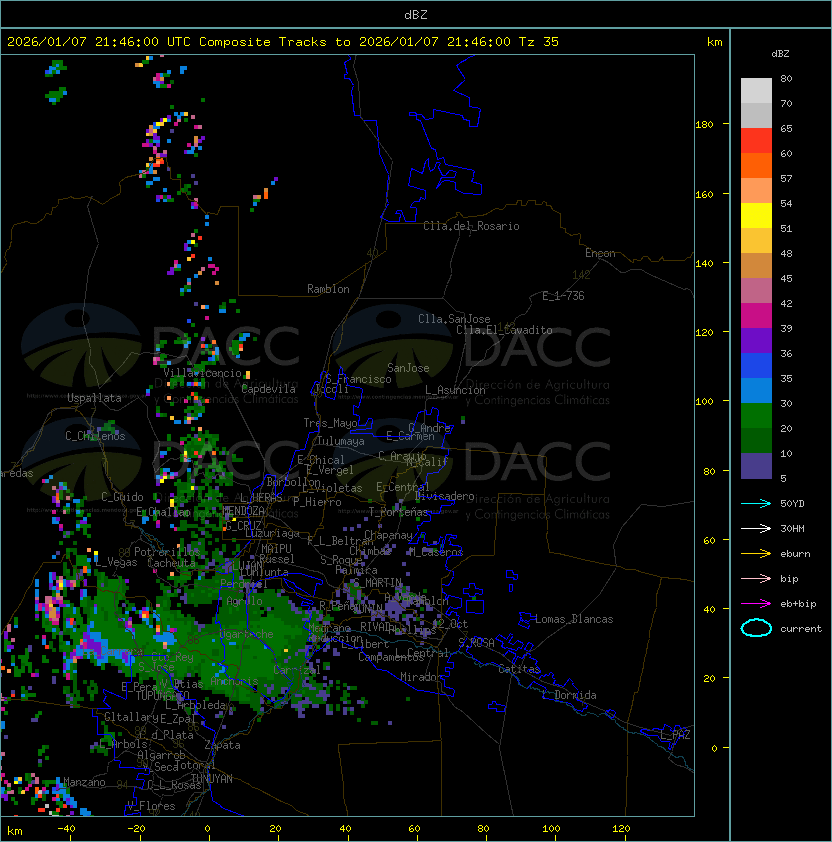Select the 'Capdevila' map label

tap(268, 389)
